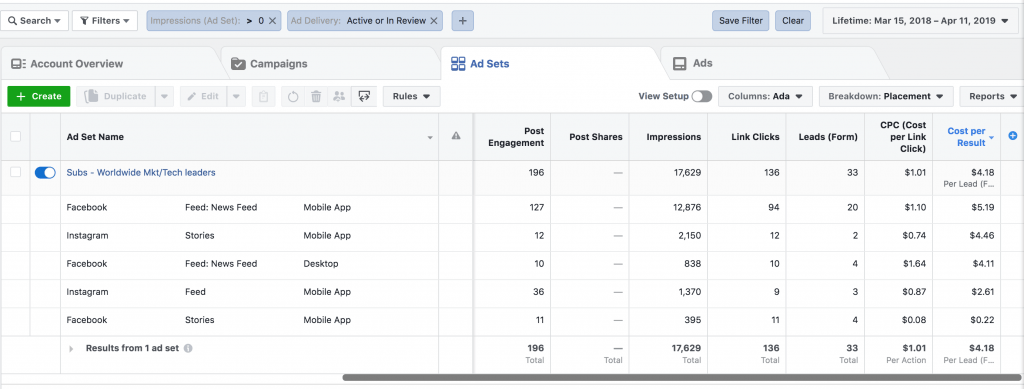Click the blue add-column plus icon
This screenshot has height=389, width=1024.
[x=1013, y=136]
